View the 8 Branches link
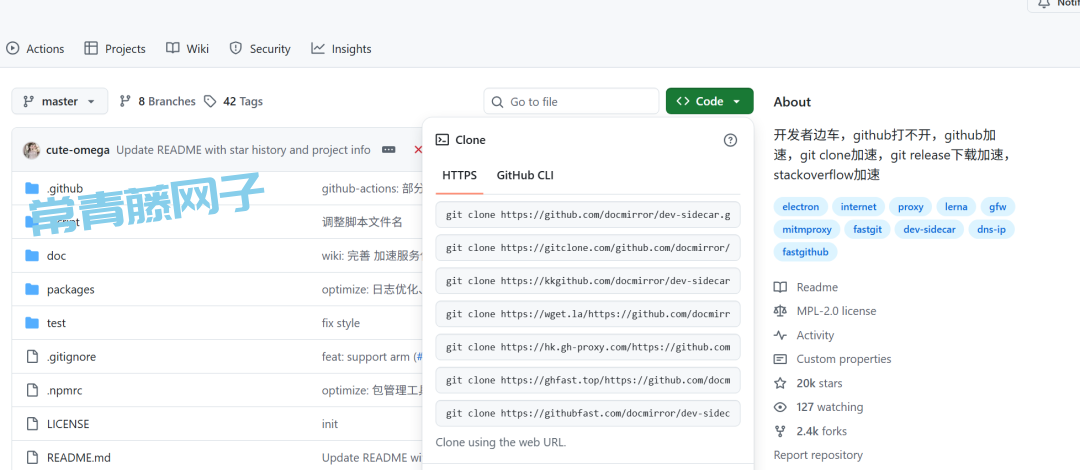Screen dimensions: 1080x470 pyautogui.click(x=157, y=101)
